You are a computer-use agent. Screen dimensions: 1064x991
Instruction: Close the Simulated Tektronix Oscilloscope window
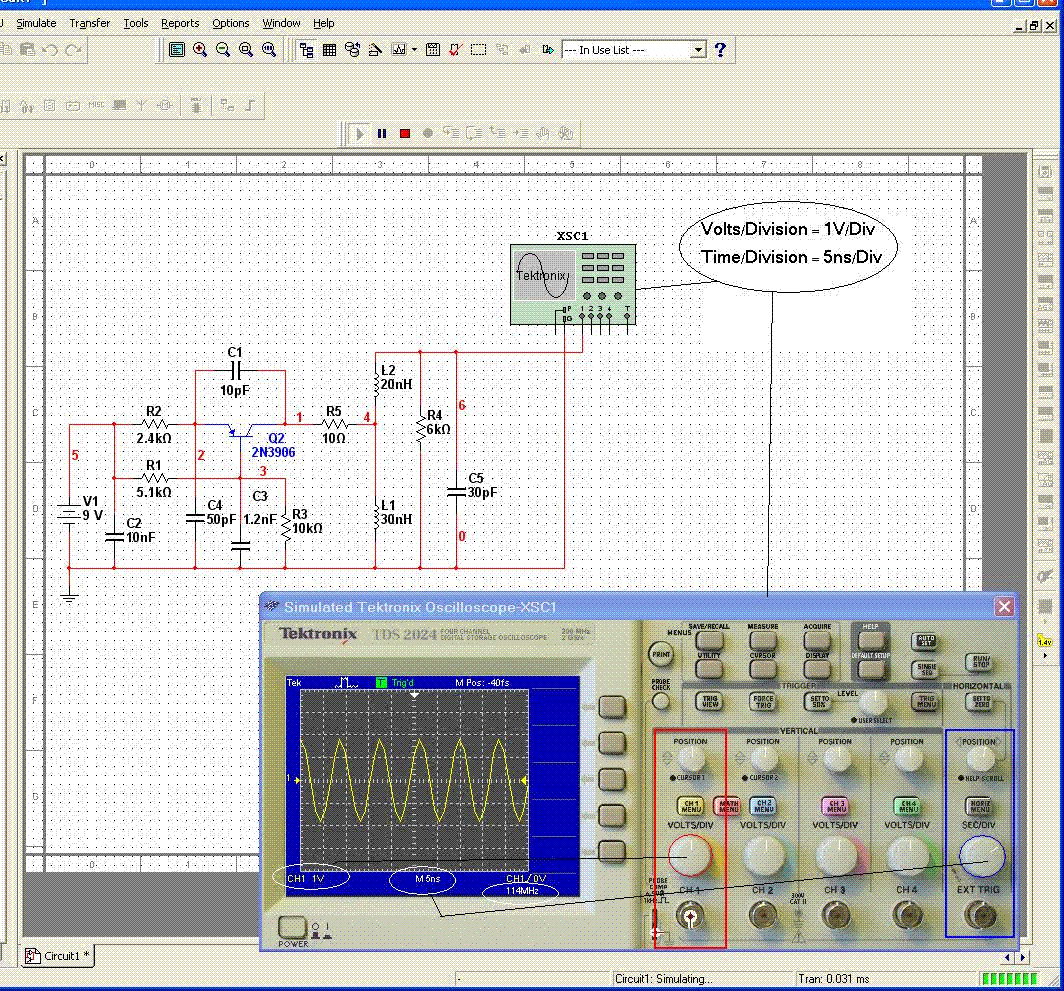pos(1004,606)
